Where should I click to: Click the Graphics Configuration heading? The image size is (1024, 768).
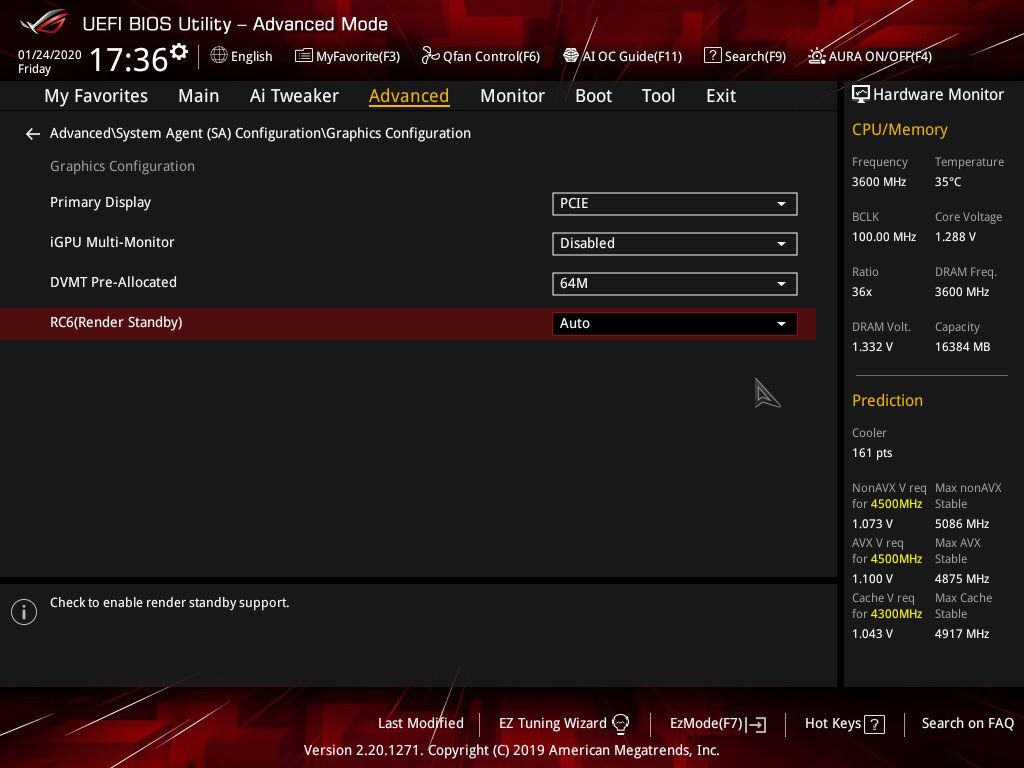(122, 167)
